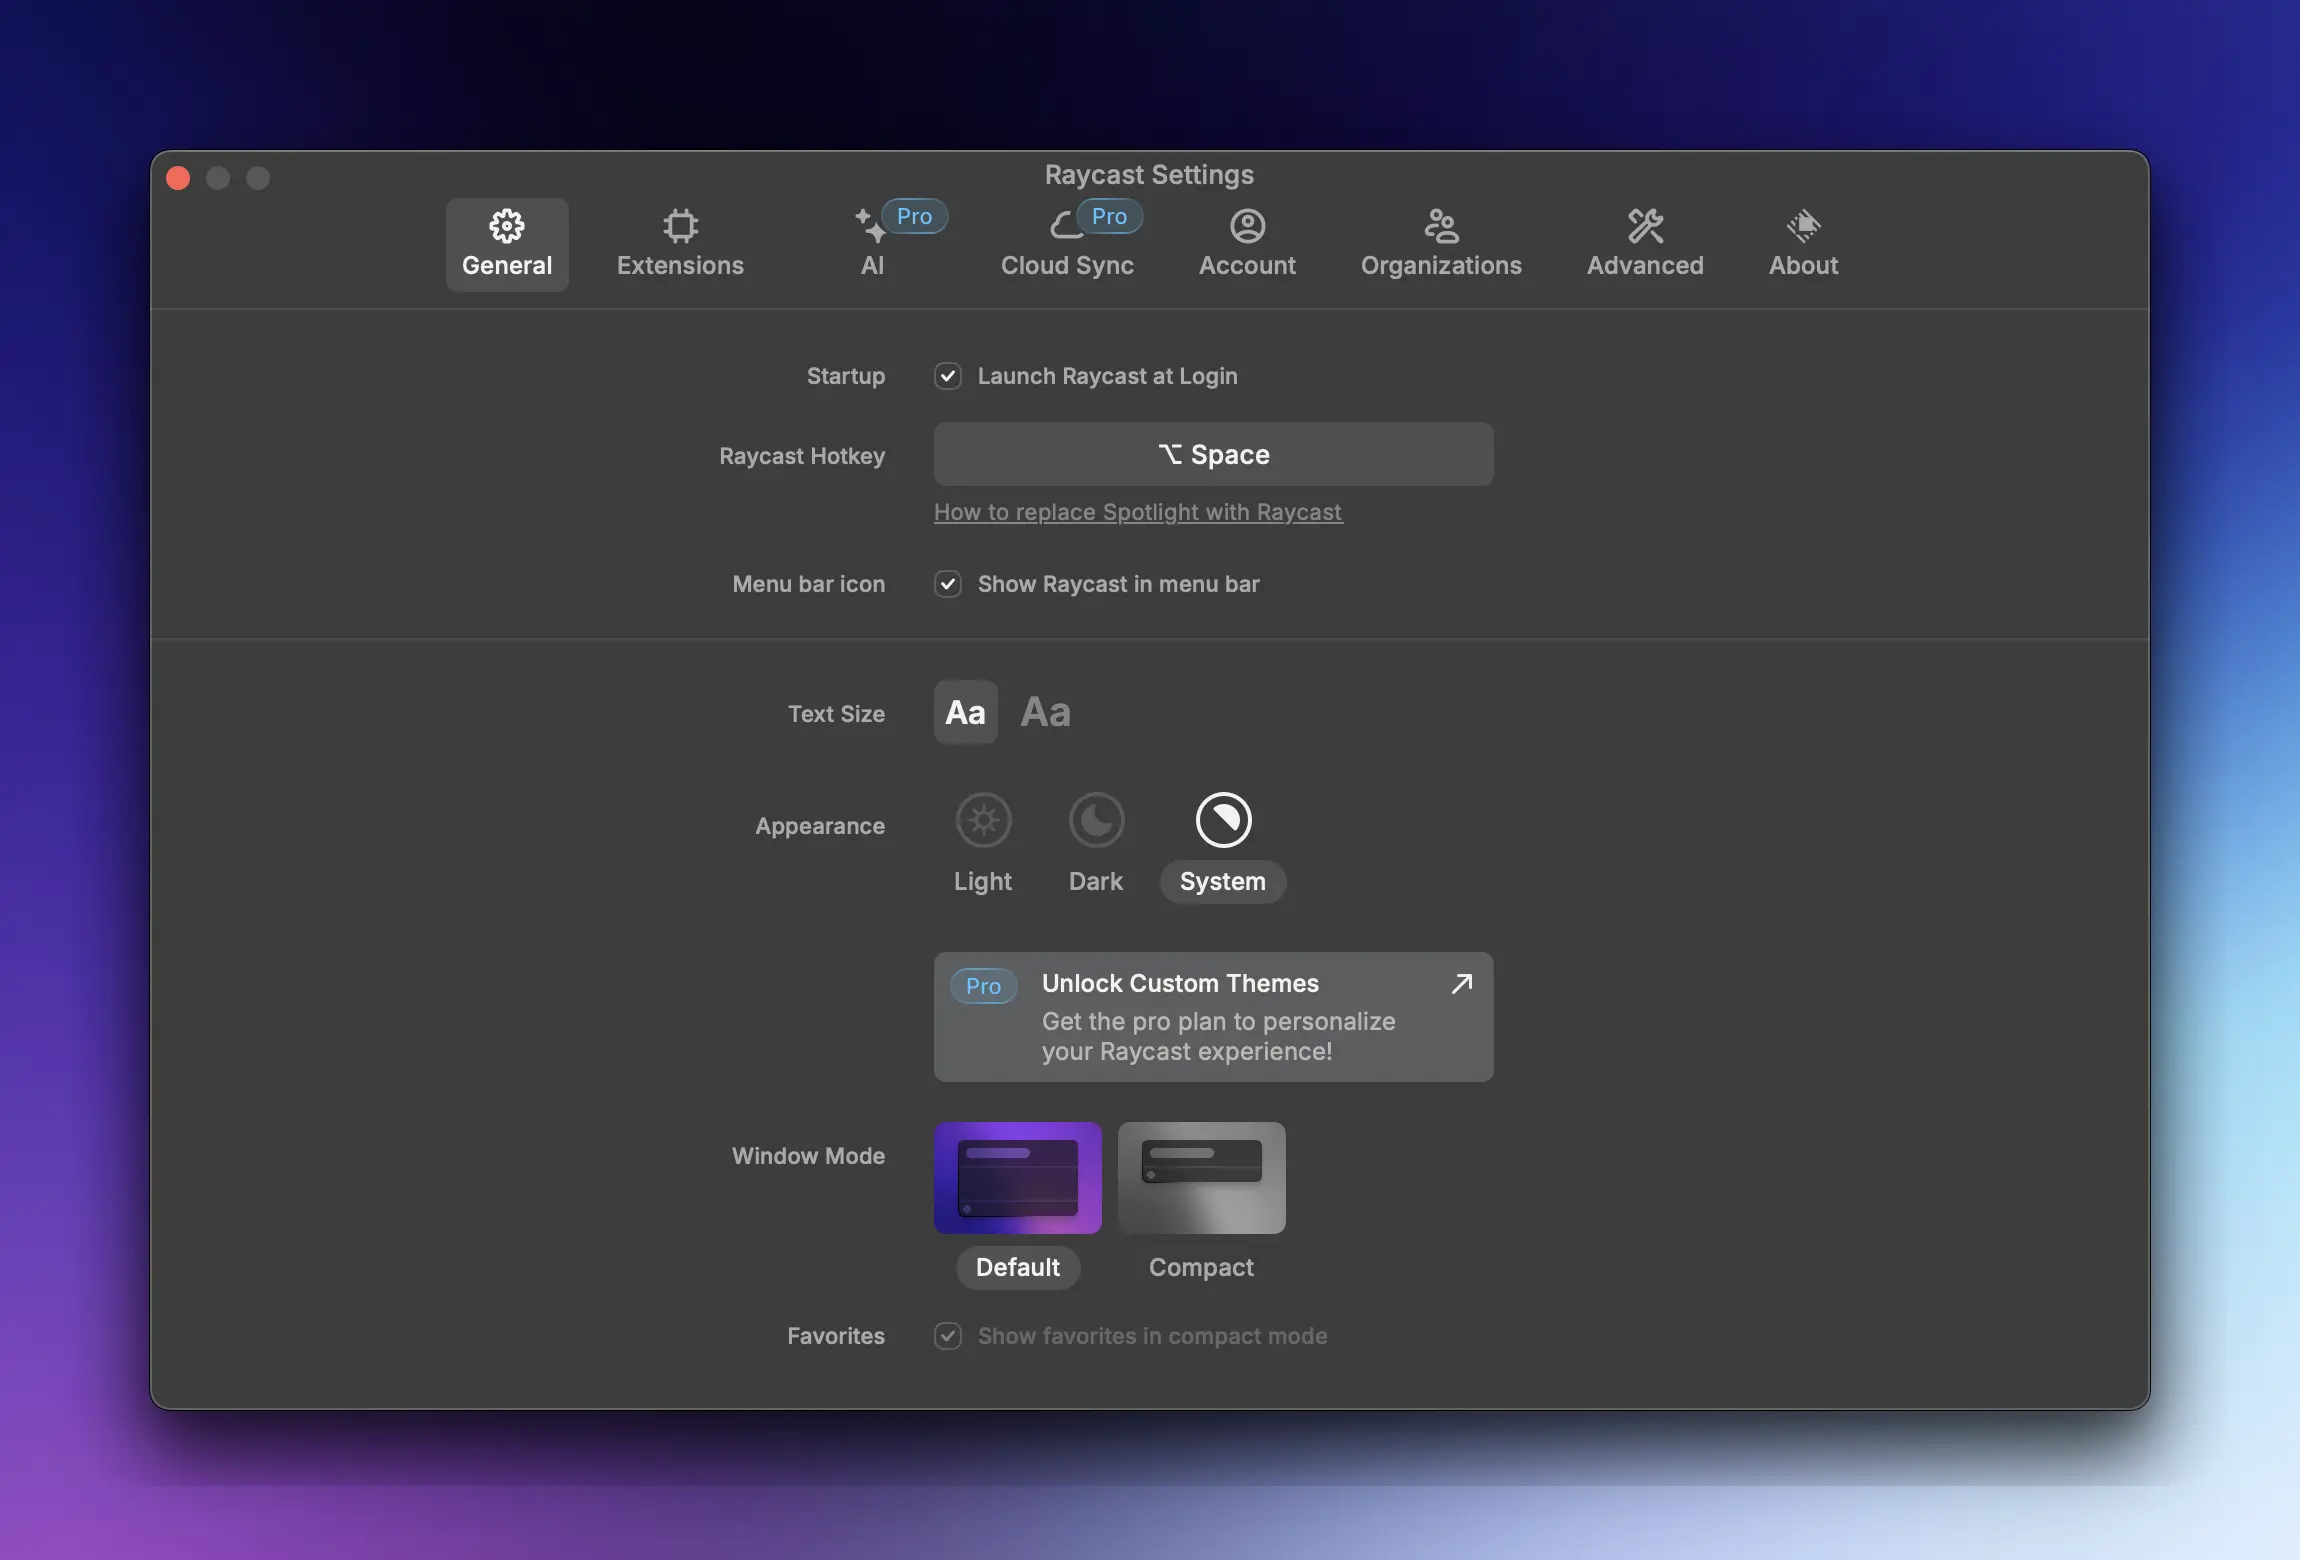The width and height of the screenshot is (2300, 1560).
Task: Disable Launch Raycast at Login
Action: (x=946, y=376)
